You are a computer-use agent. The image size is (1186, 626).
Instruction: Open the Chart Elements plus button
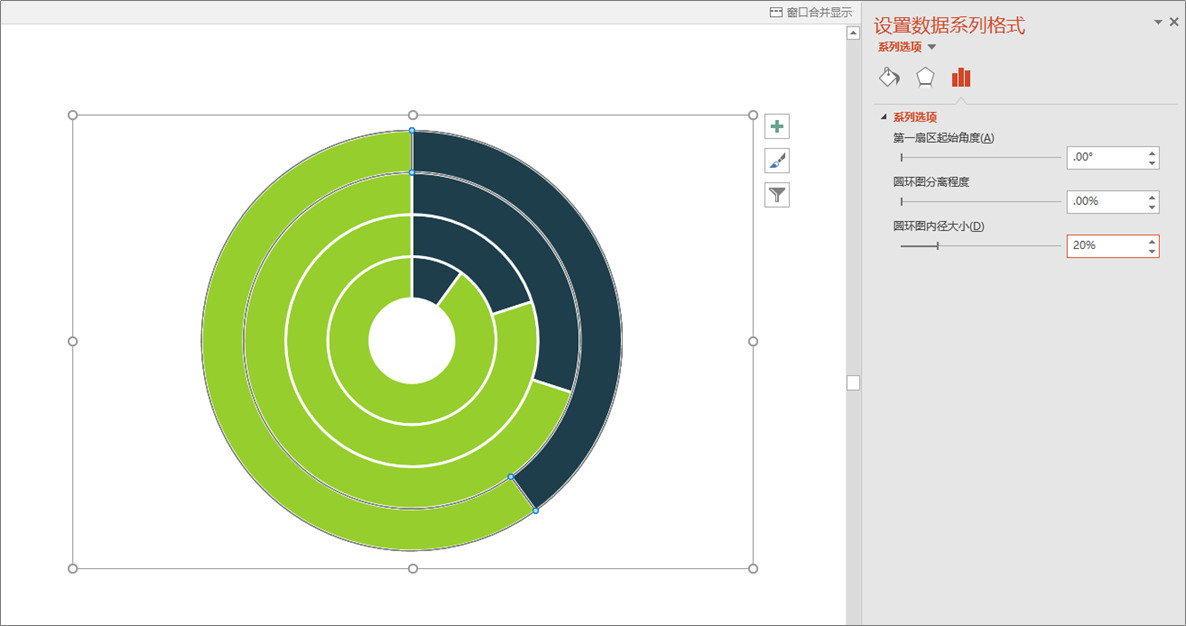777,126
